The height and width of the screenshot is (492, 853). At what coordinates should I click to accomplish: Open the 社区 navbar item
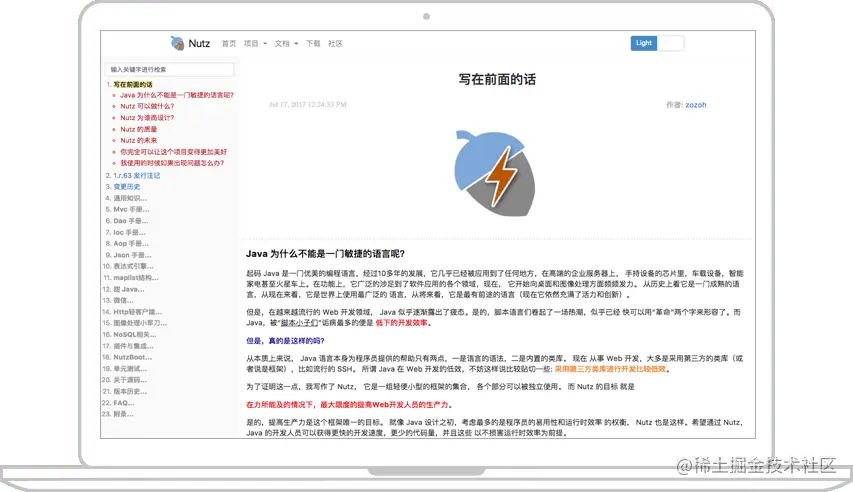coord(335,44)
